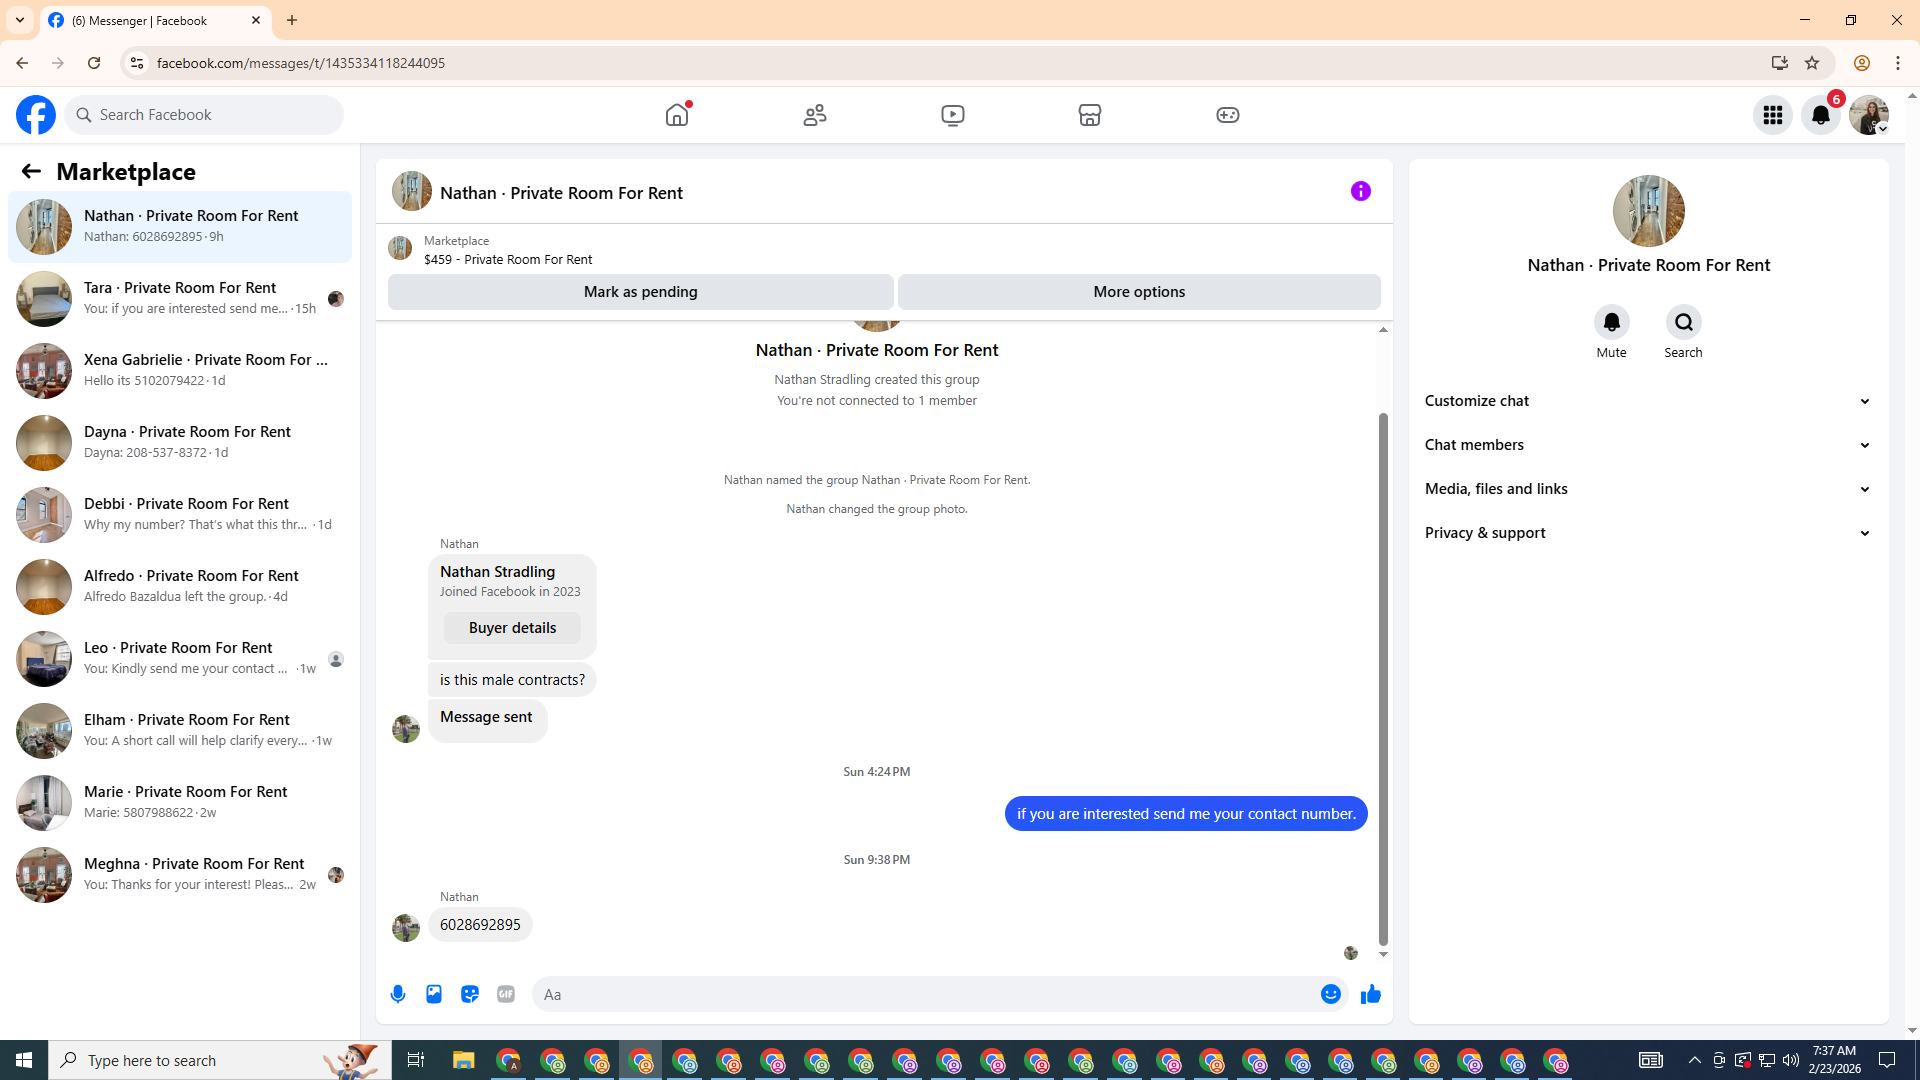View Buyer details for Nathan Stradling
This screenshot has height=1080, width=1920.
(512, 628)
